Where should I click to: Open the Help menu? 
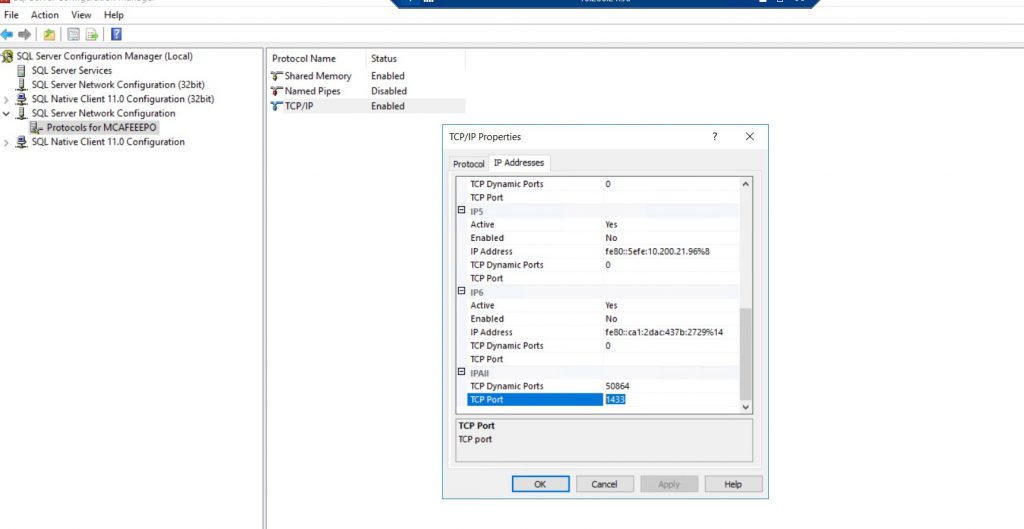[114, 14]
